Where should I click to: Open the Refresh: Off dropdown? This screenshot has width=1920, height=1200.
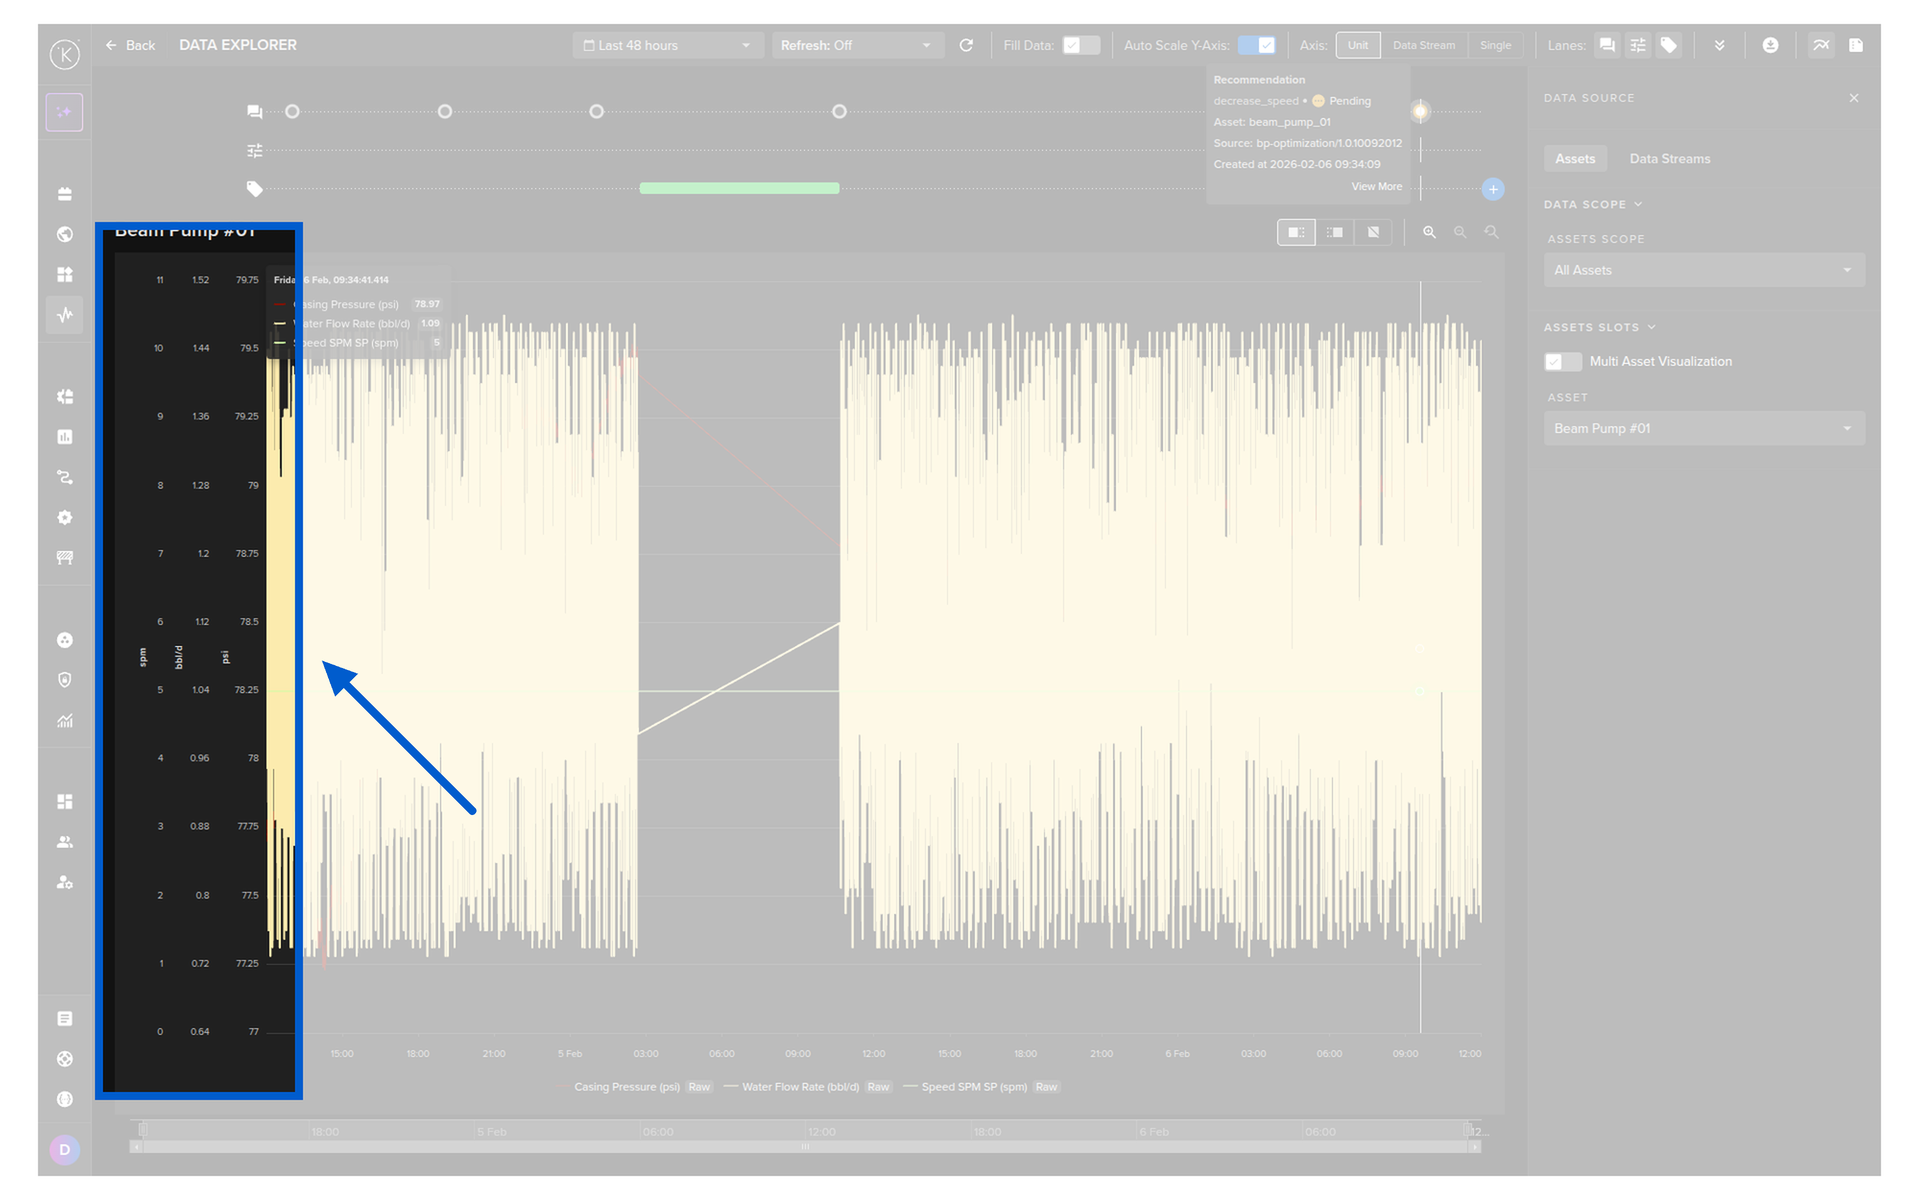856,45
